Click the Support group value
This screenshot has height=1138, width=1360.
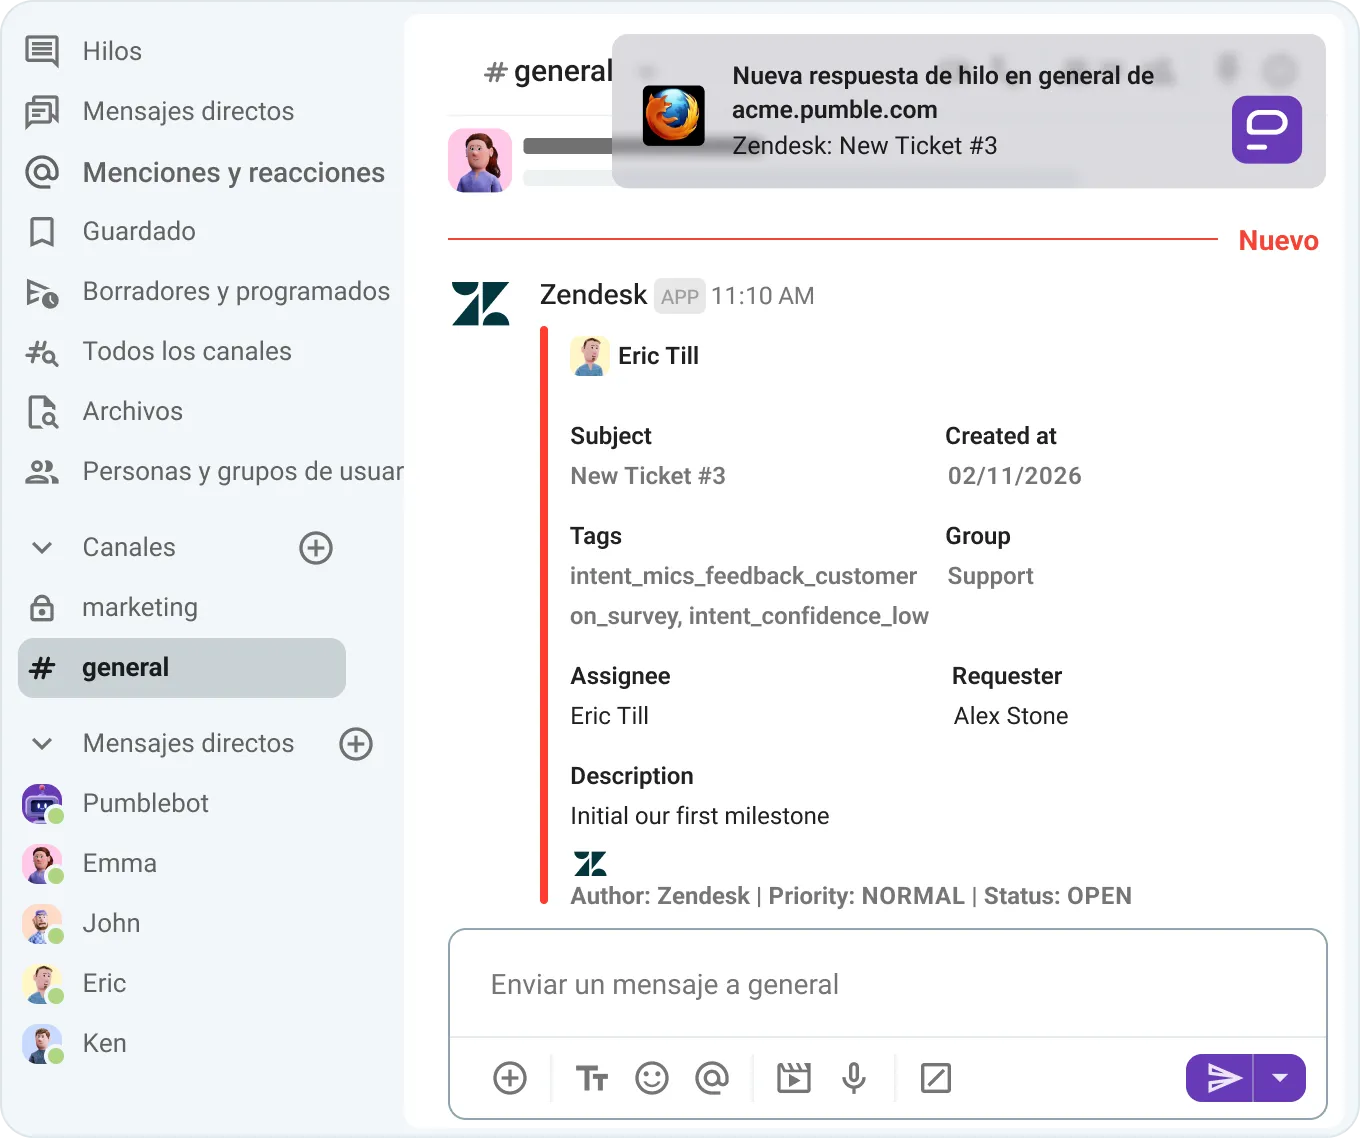click(991, 576)
